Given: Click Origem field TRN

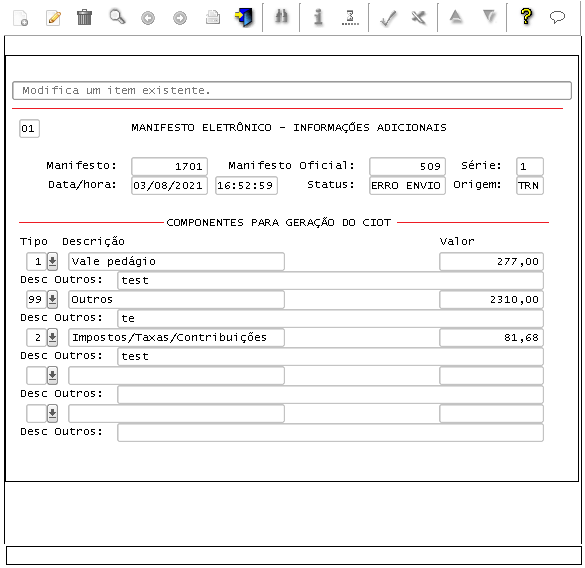Looking at the screenshot, I should click(x=530, y=185).
